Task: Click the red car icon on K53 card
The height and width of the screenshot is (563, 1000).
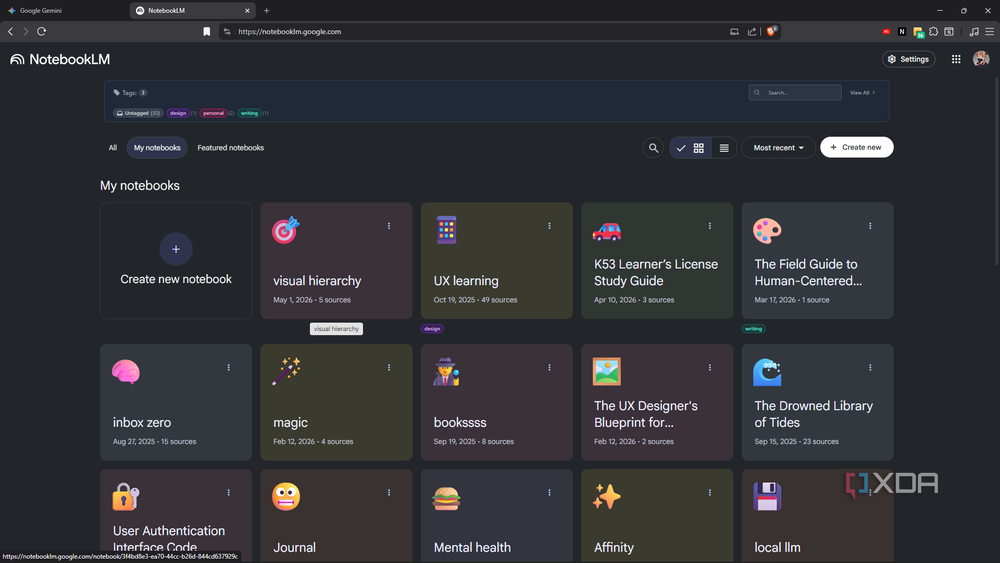Action: click(607, 231)
